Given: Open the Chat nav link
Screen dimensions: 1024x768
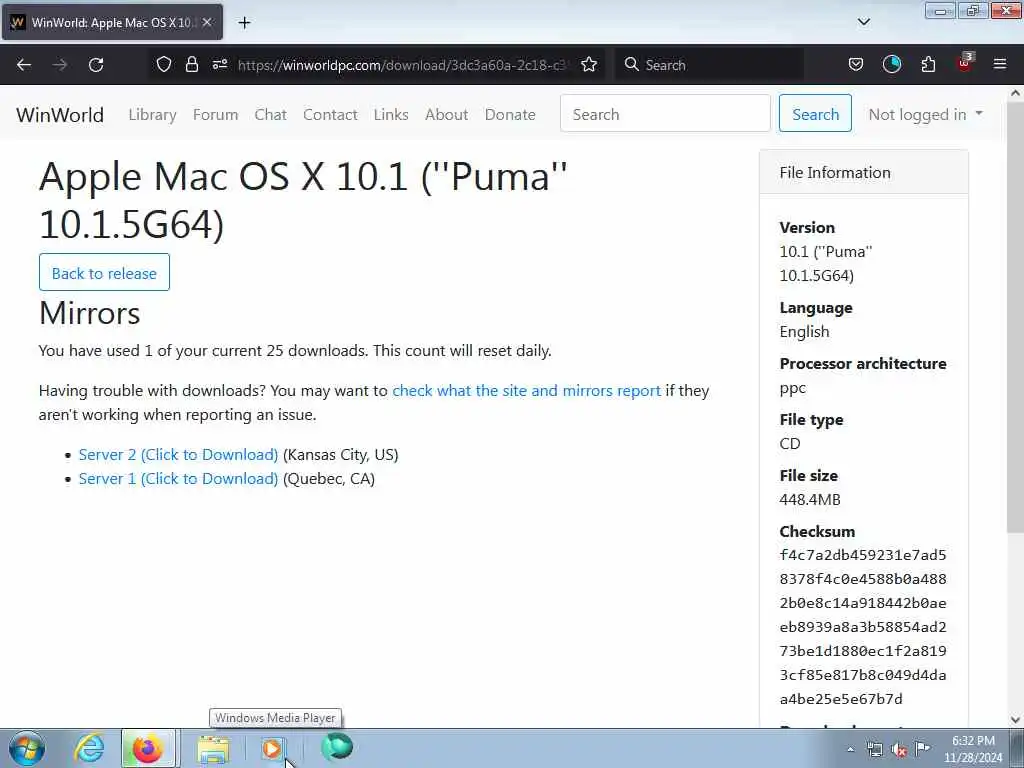Looking at the screenshot, I should coord(270,114).
